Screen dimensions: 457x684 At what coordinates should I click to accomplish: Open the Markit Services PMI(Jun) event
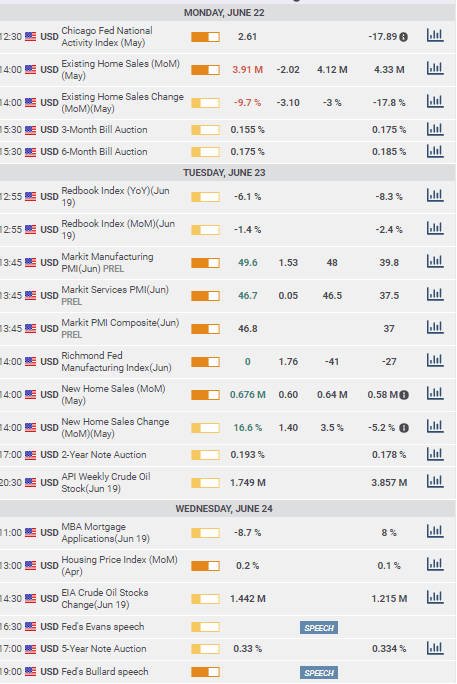115,295
